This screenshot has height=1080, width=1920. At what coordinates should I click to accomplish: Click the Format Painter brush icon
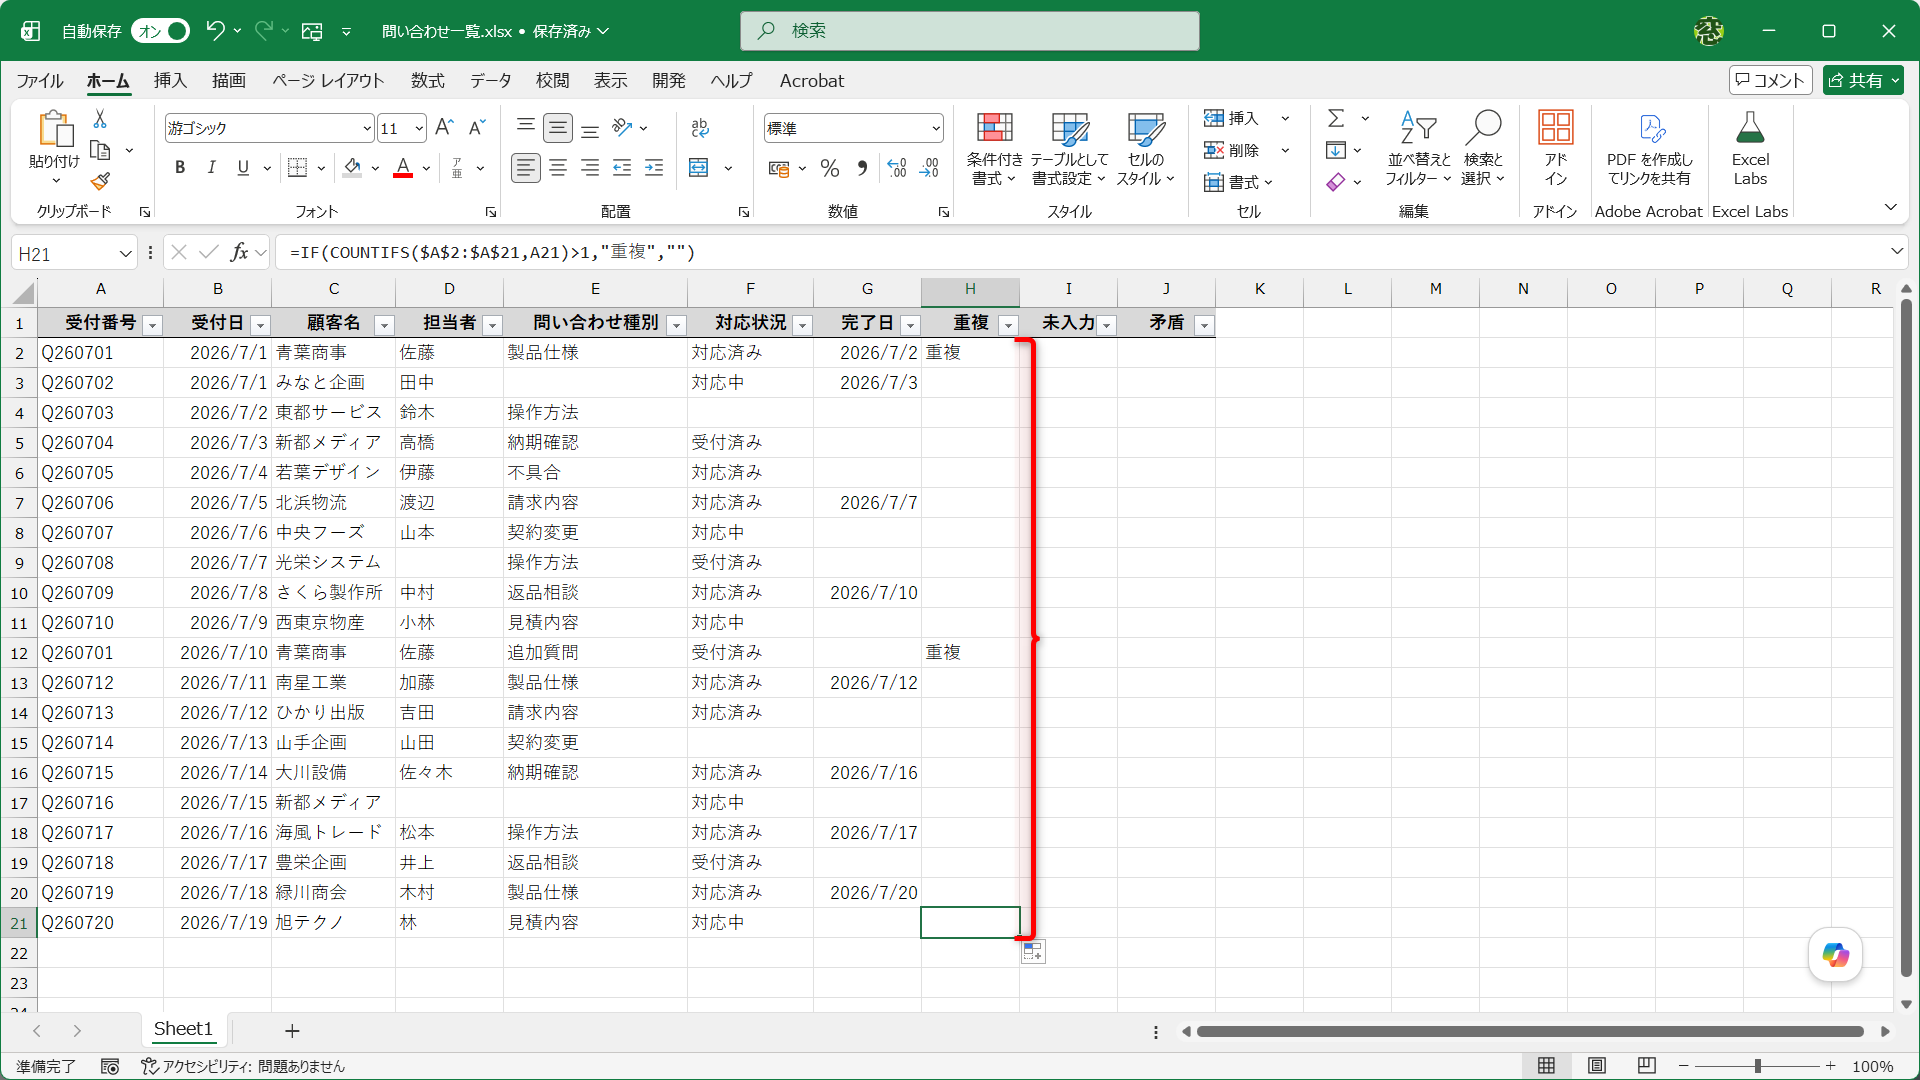pyautogui.click(x=100, y=181)
